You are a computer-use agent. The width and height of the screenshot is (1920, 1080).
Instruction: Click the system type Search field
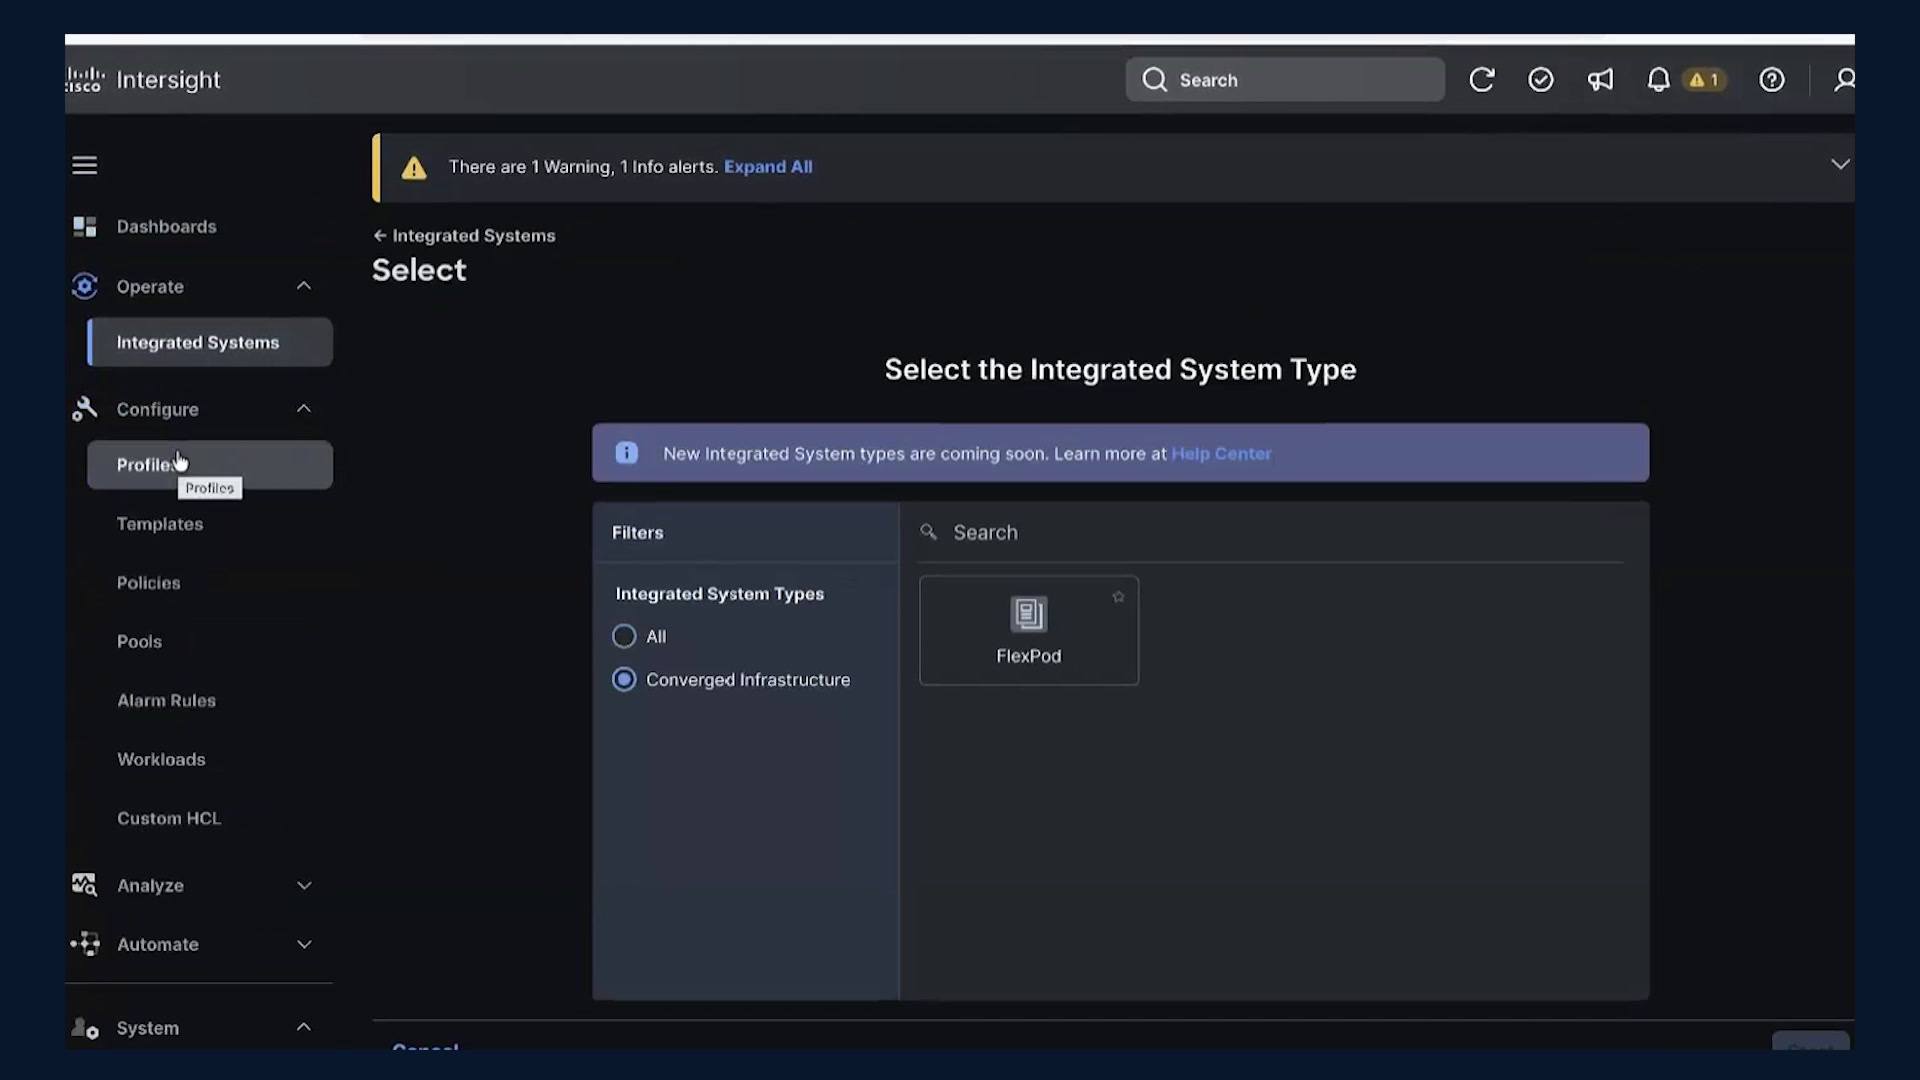[1270, 533]
